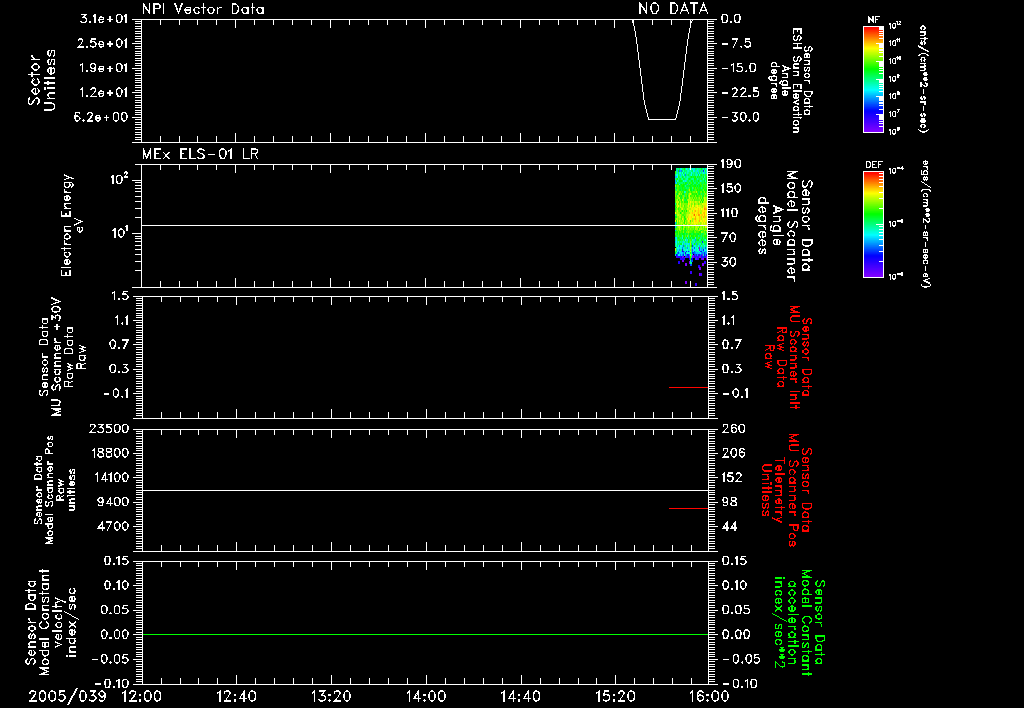Image resolution: width=1024 pixels, height=708 pixels.
Task: Click the '14100' scanner position tick
Action: [108, 477]
